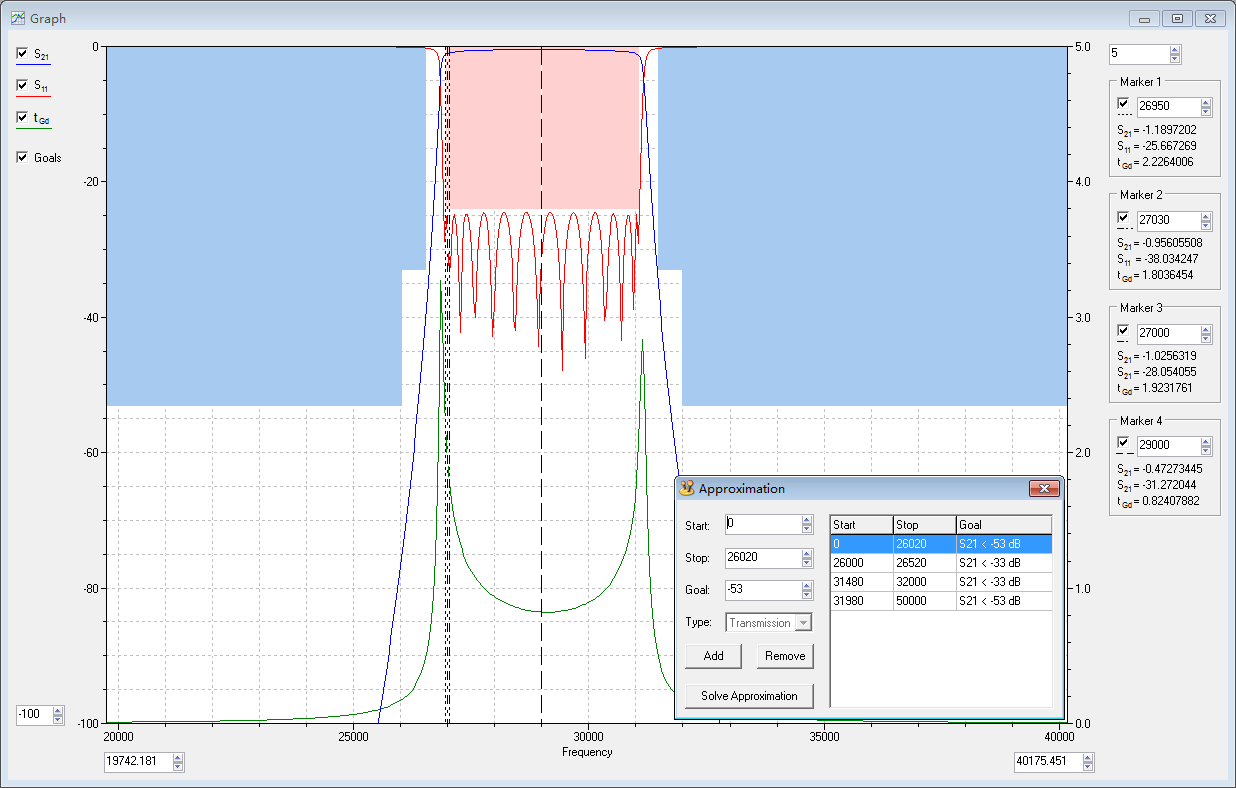Maximize the Graph window

click(x=1178, y=18)
